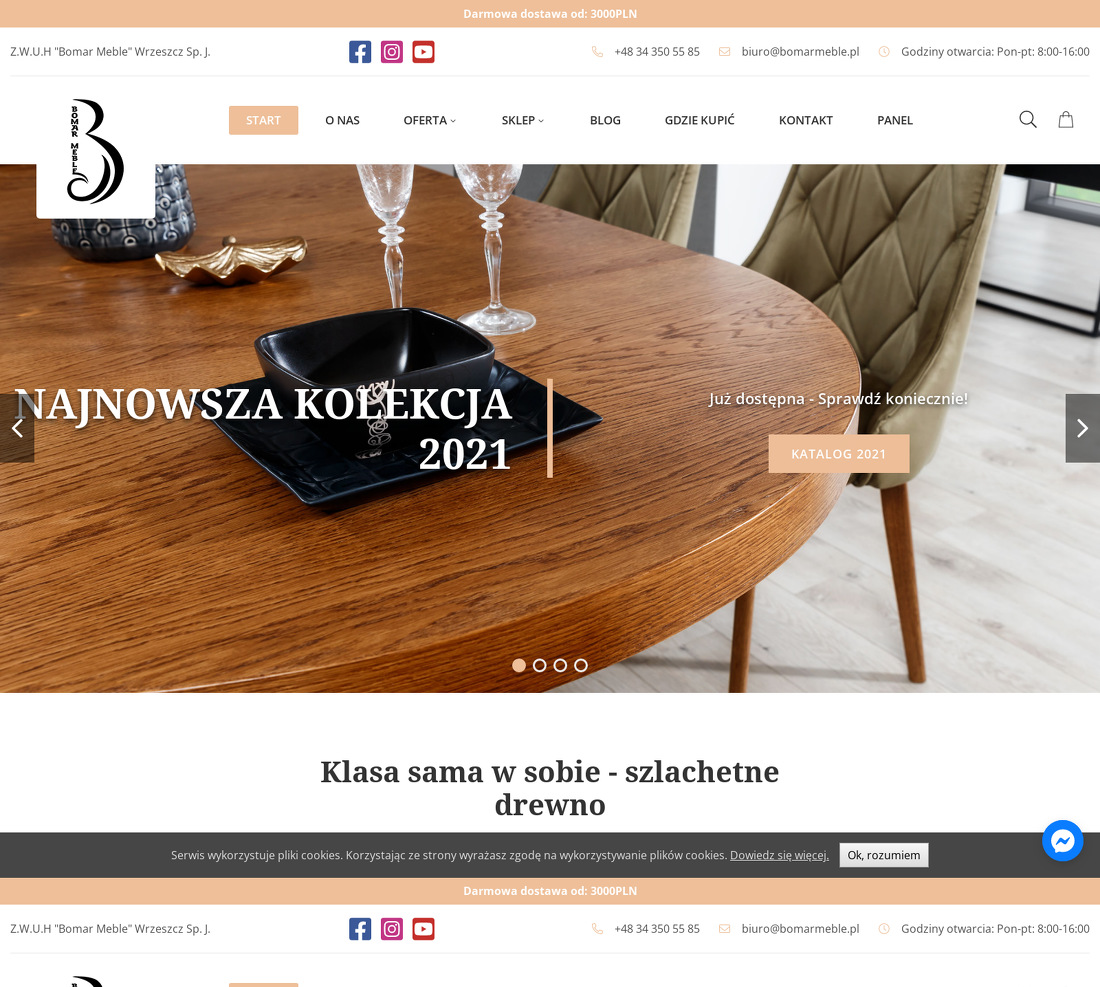Open the search magnifier icon
The image size is (1100, 987).
[1028, 120]
